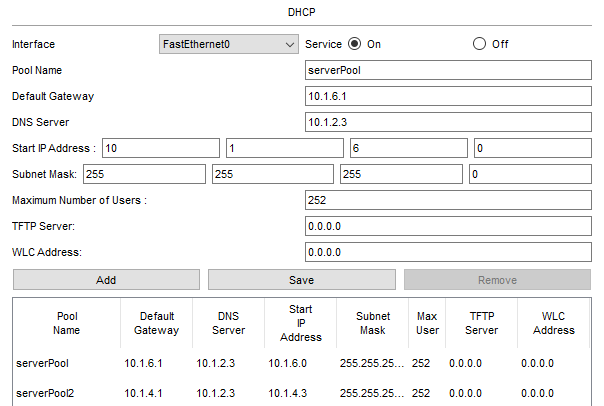Turn DHCP Service On
This screenshot has height=406, width=604.
click(354, 44)
